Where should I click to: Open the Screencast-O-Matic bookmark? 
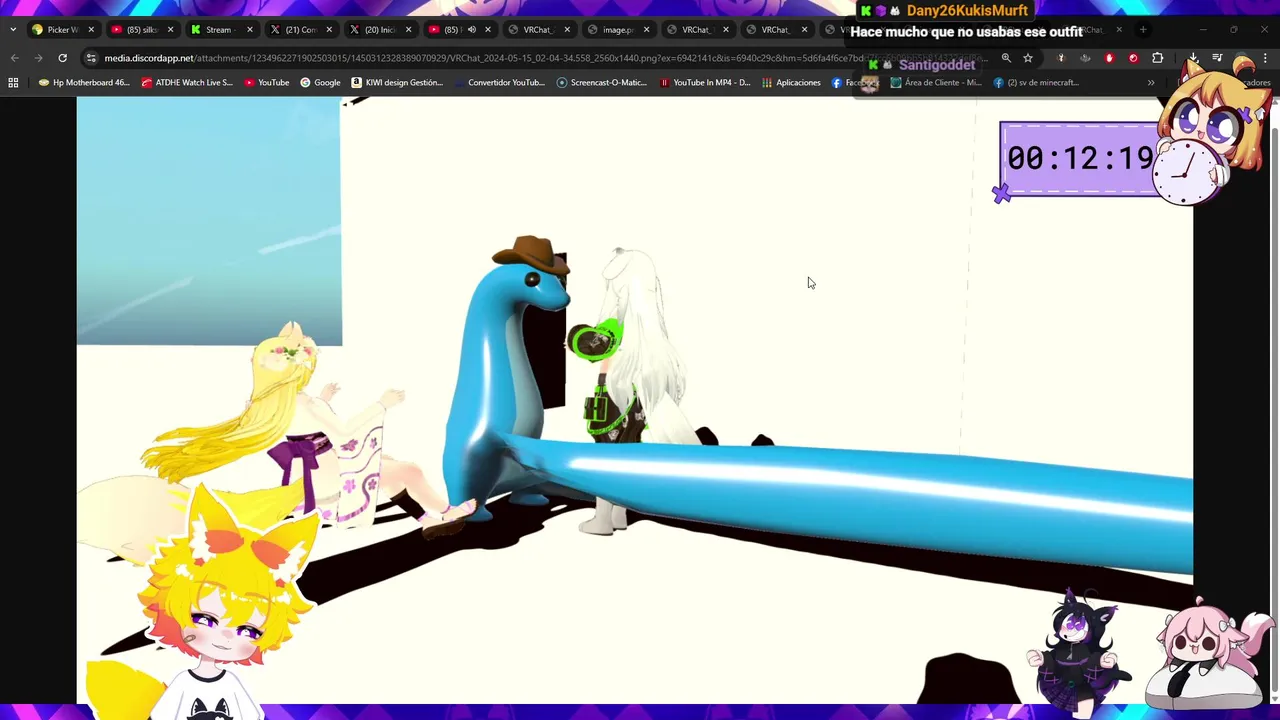click(x=602, y=83)
